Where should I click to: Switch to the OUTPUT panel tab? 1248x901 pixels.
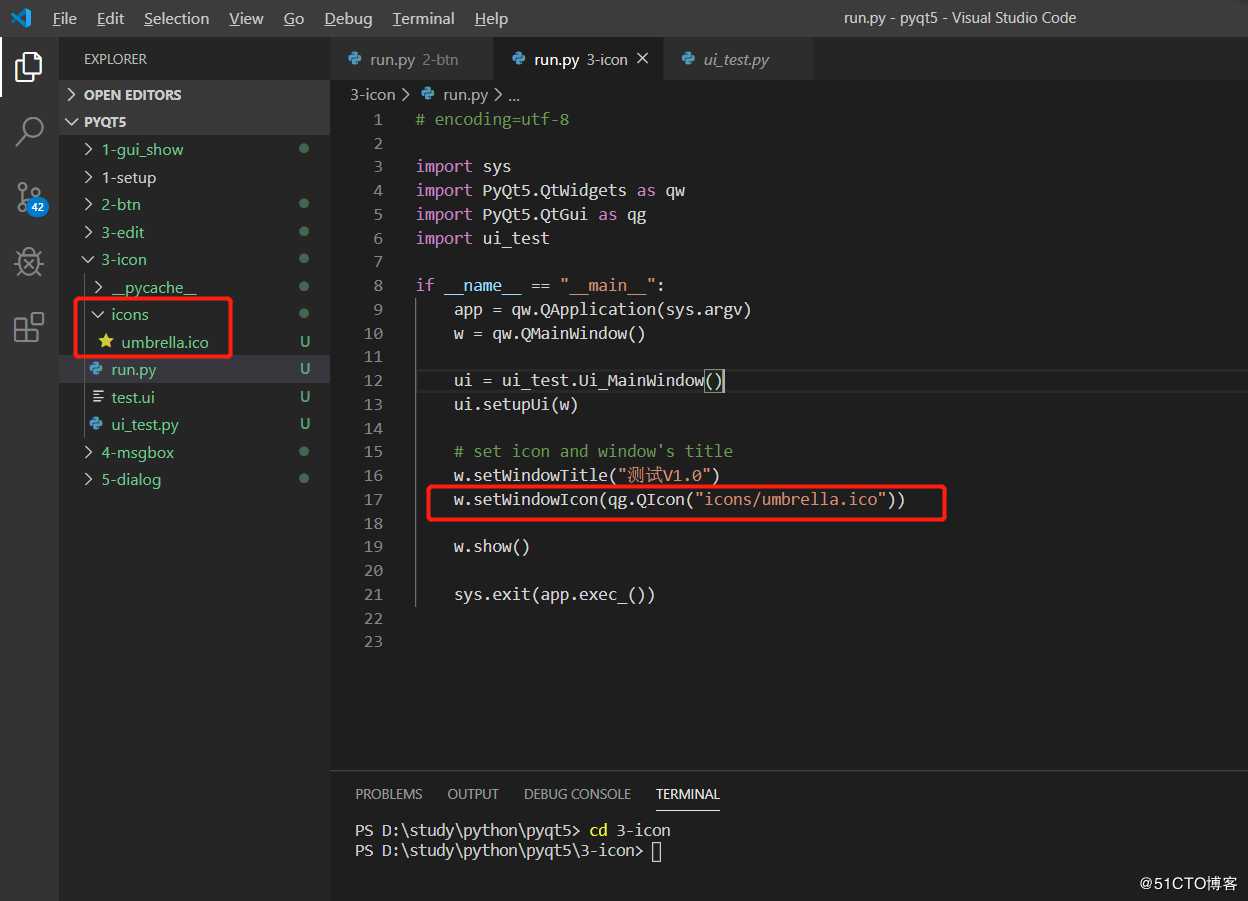(473, 794)
